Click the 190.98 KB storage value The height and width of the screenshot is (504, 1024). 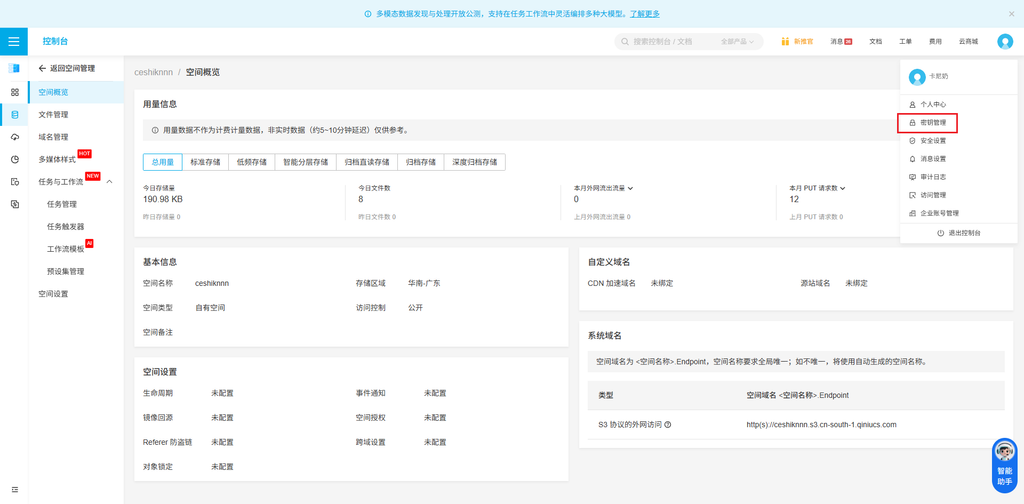pyautogui.click(x=163, y=199)
